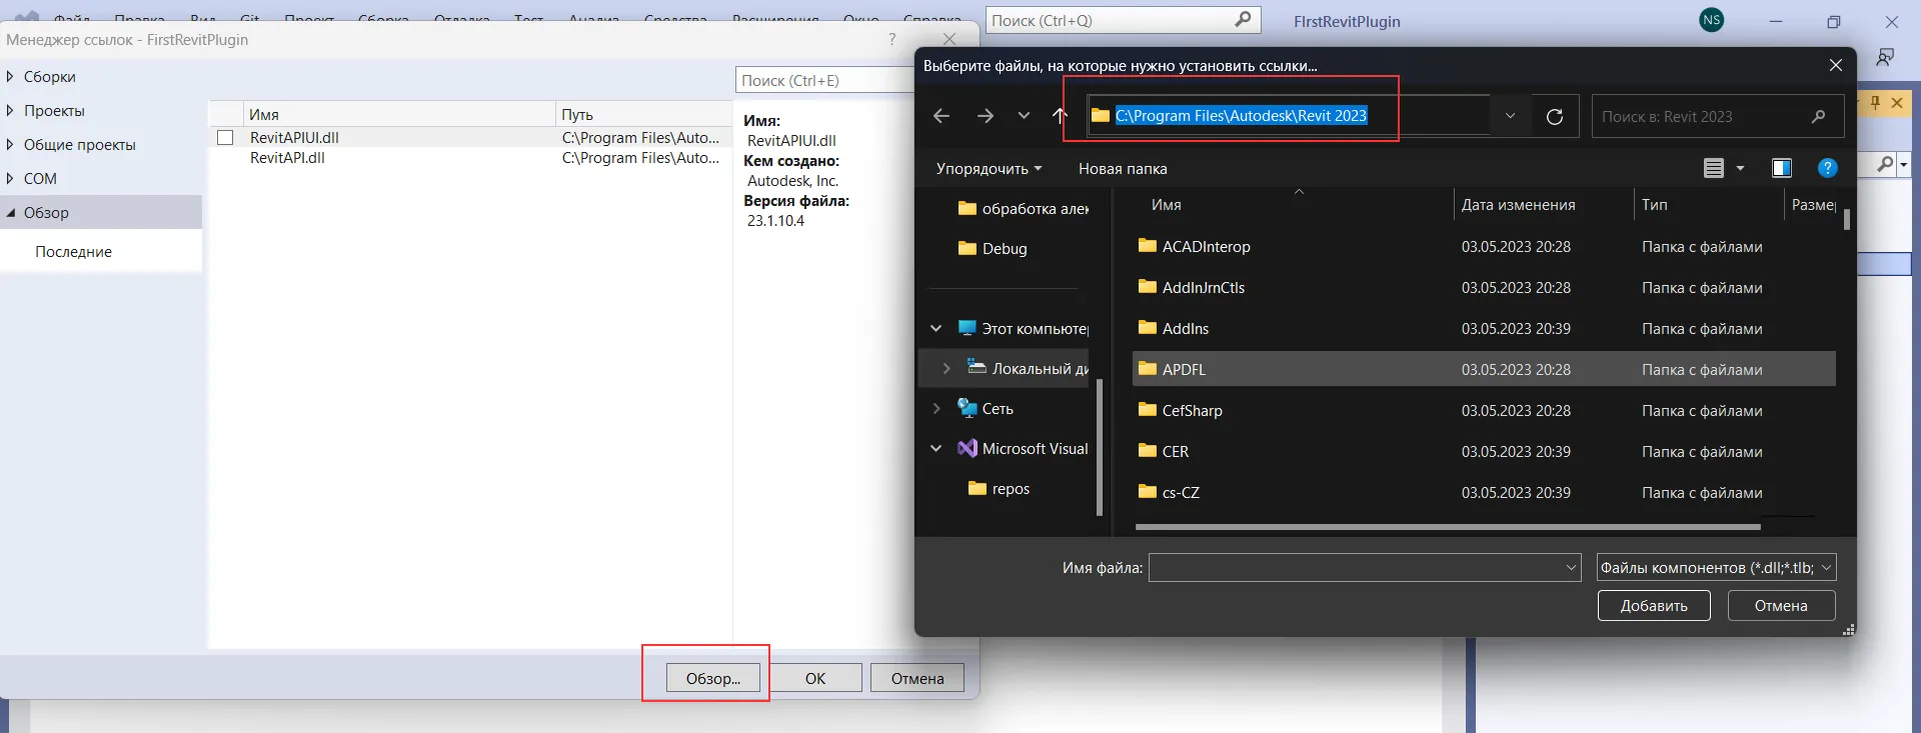The image size is (1921, 733).
Task: Collapse the Microsoft Visual Studio tree node
Action: pos(936,448)
